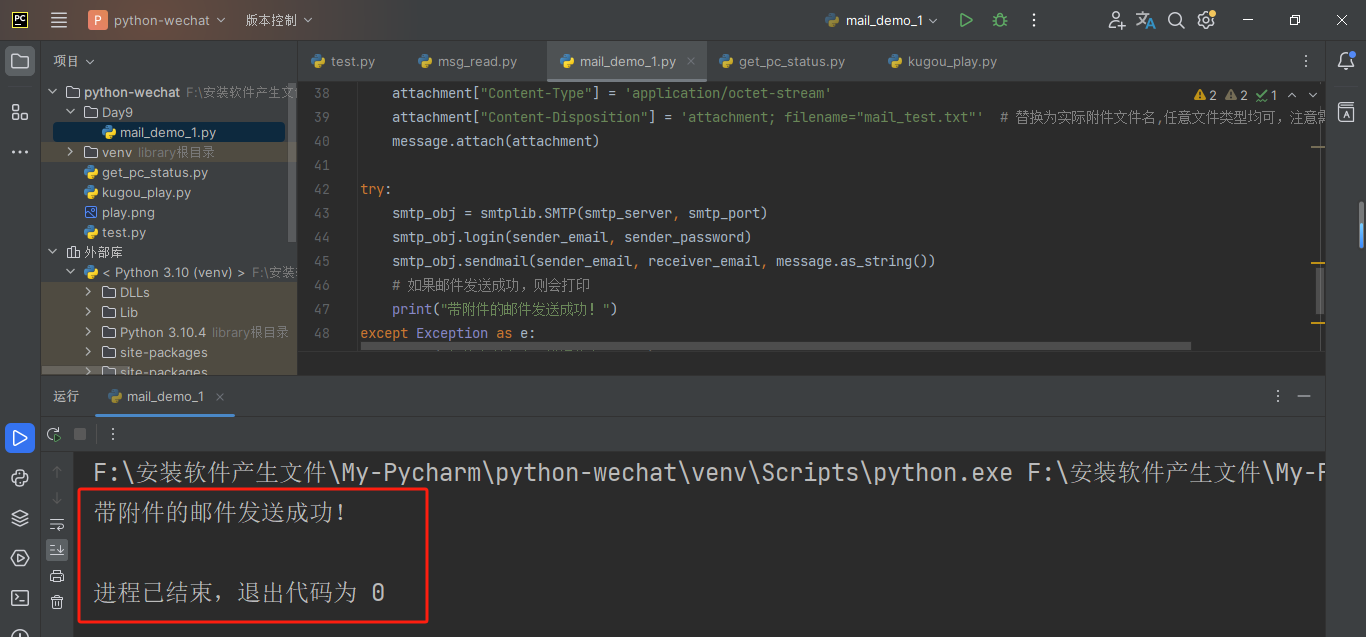Screen dimensions: 1366x637
Task: Click the Debug bug icon
Action: [x=999, y=19]
